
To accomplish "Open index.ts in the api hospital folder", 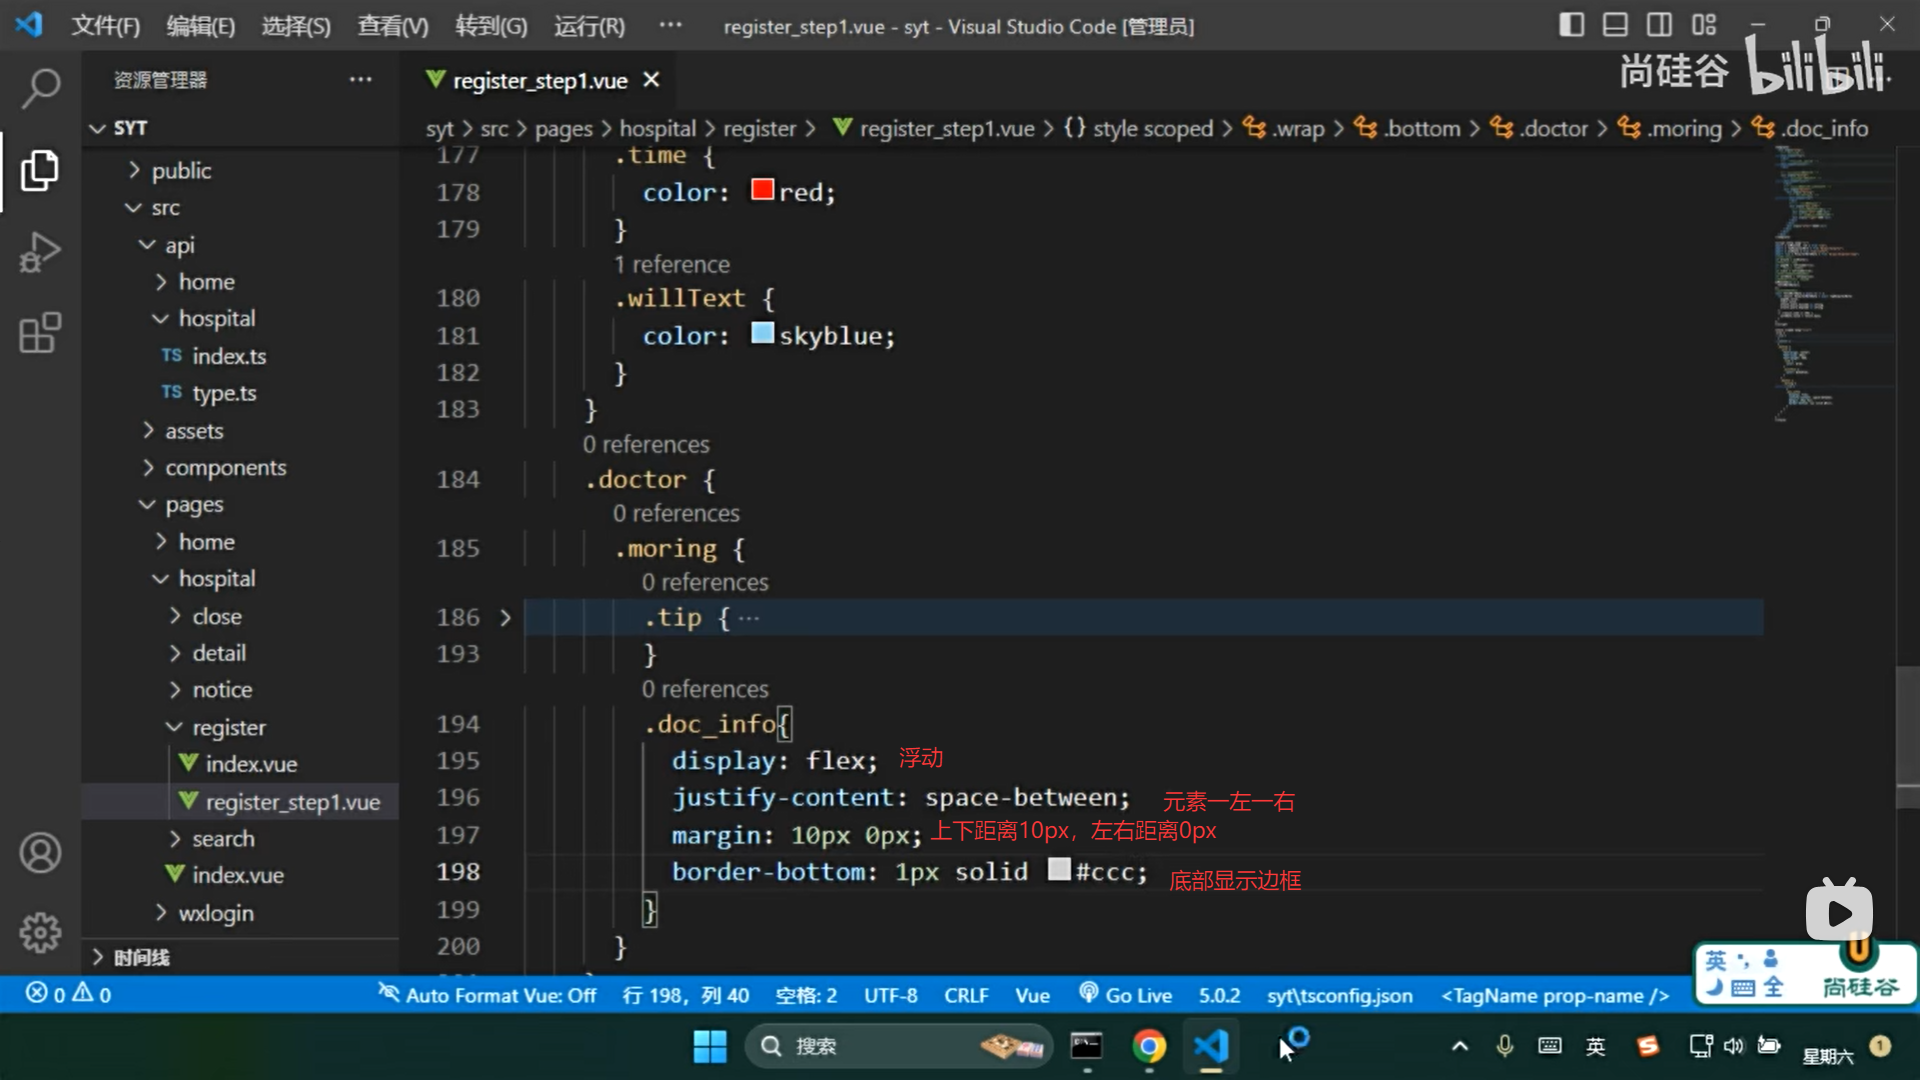I will tap(229, 356).
